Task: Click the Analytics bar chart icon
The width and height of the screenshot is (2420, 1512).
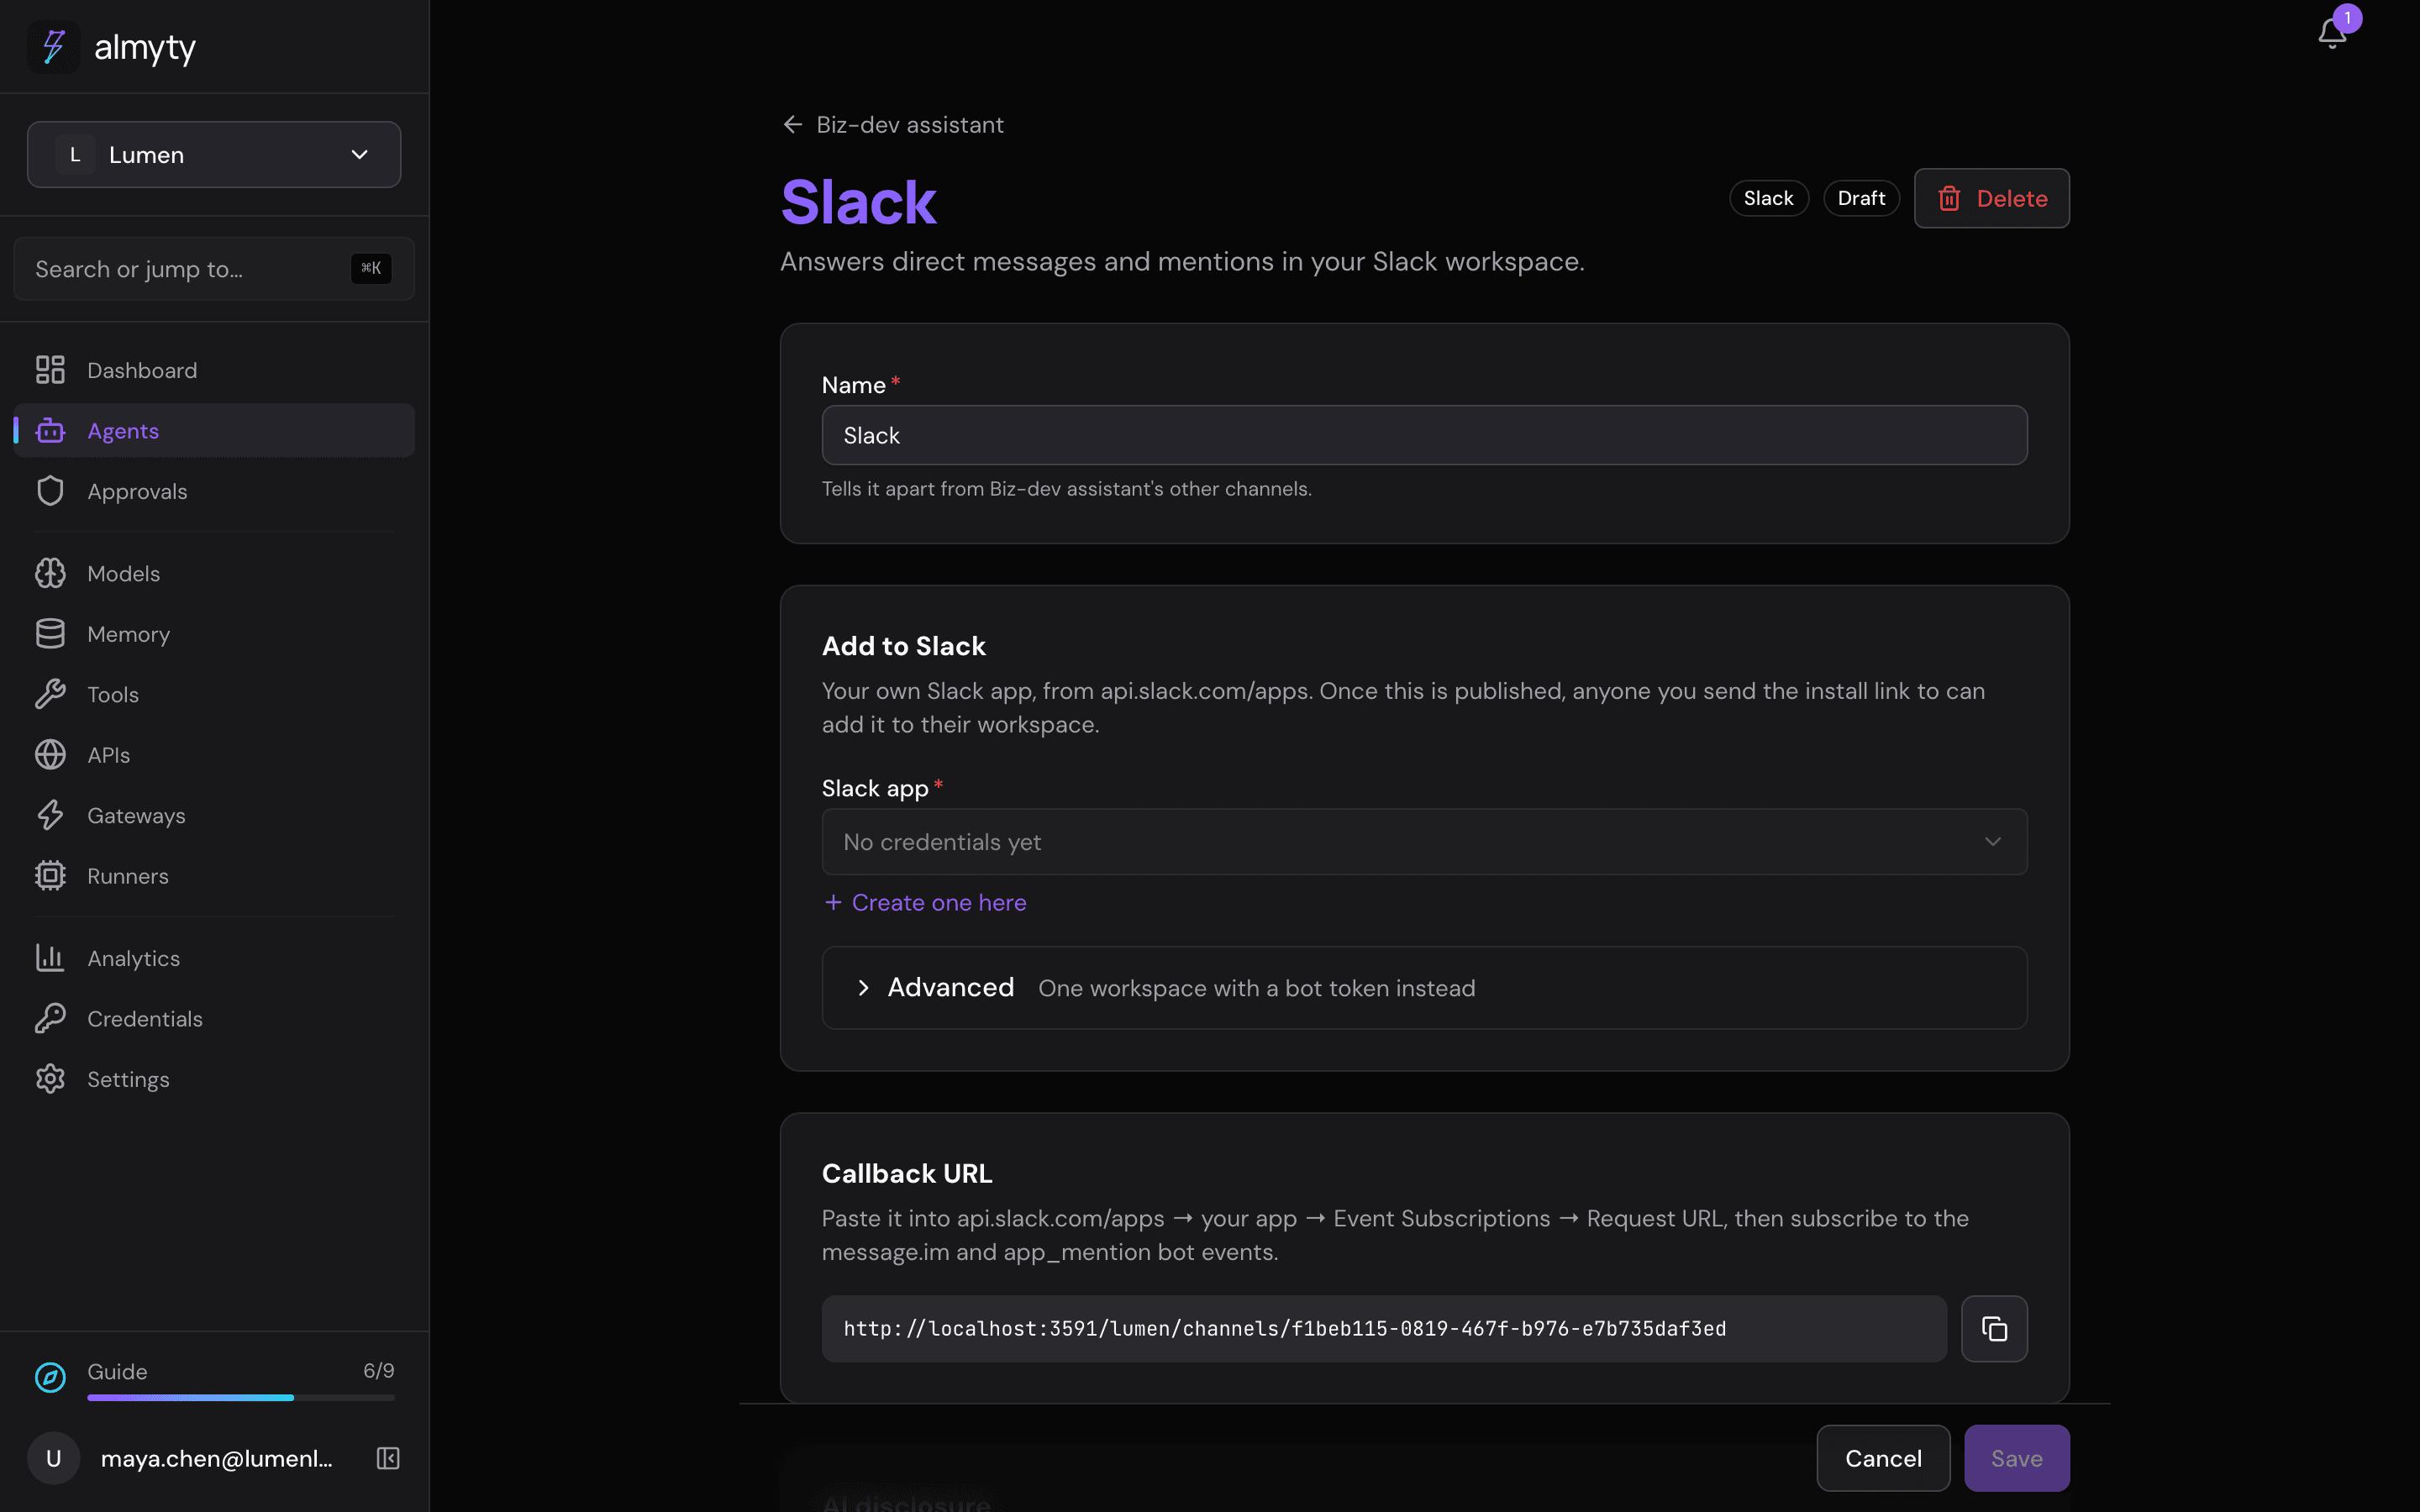Action: pyautogui.click(x=50, y=958)
